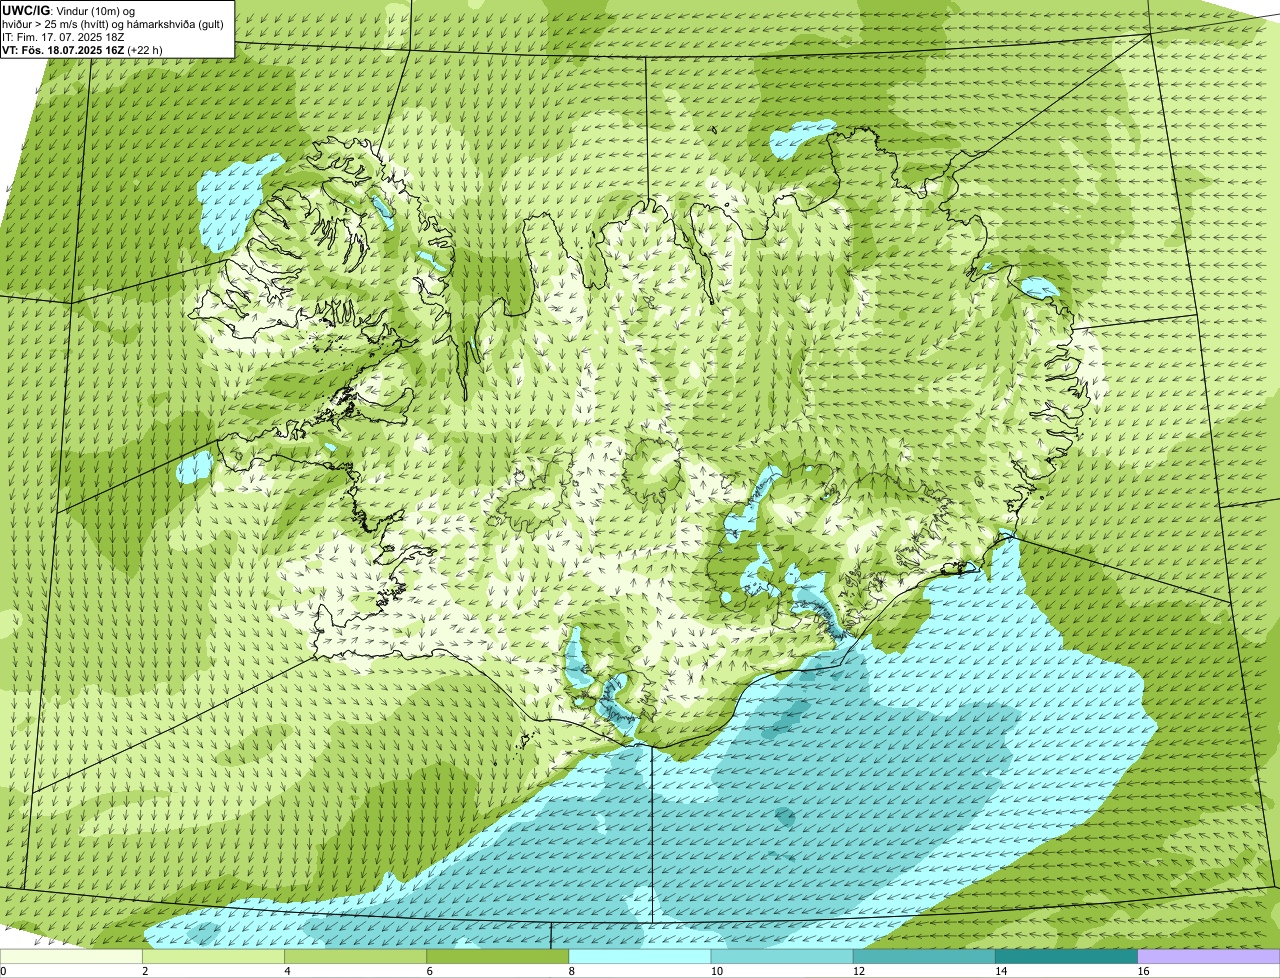
Task: Click the 4–6 m/s green legend swatch
Action: click(355, 957)
